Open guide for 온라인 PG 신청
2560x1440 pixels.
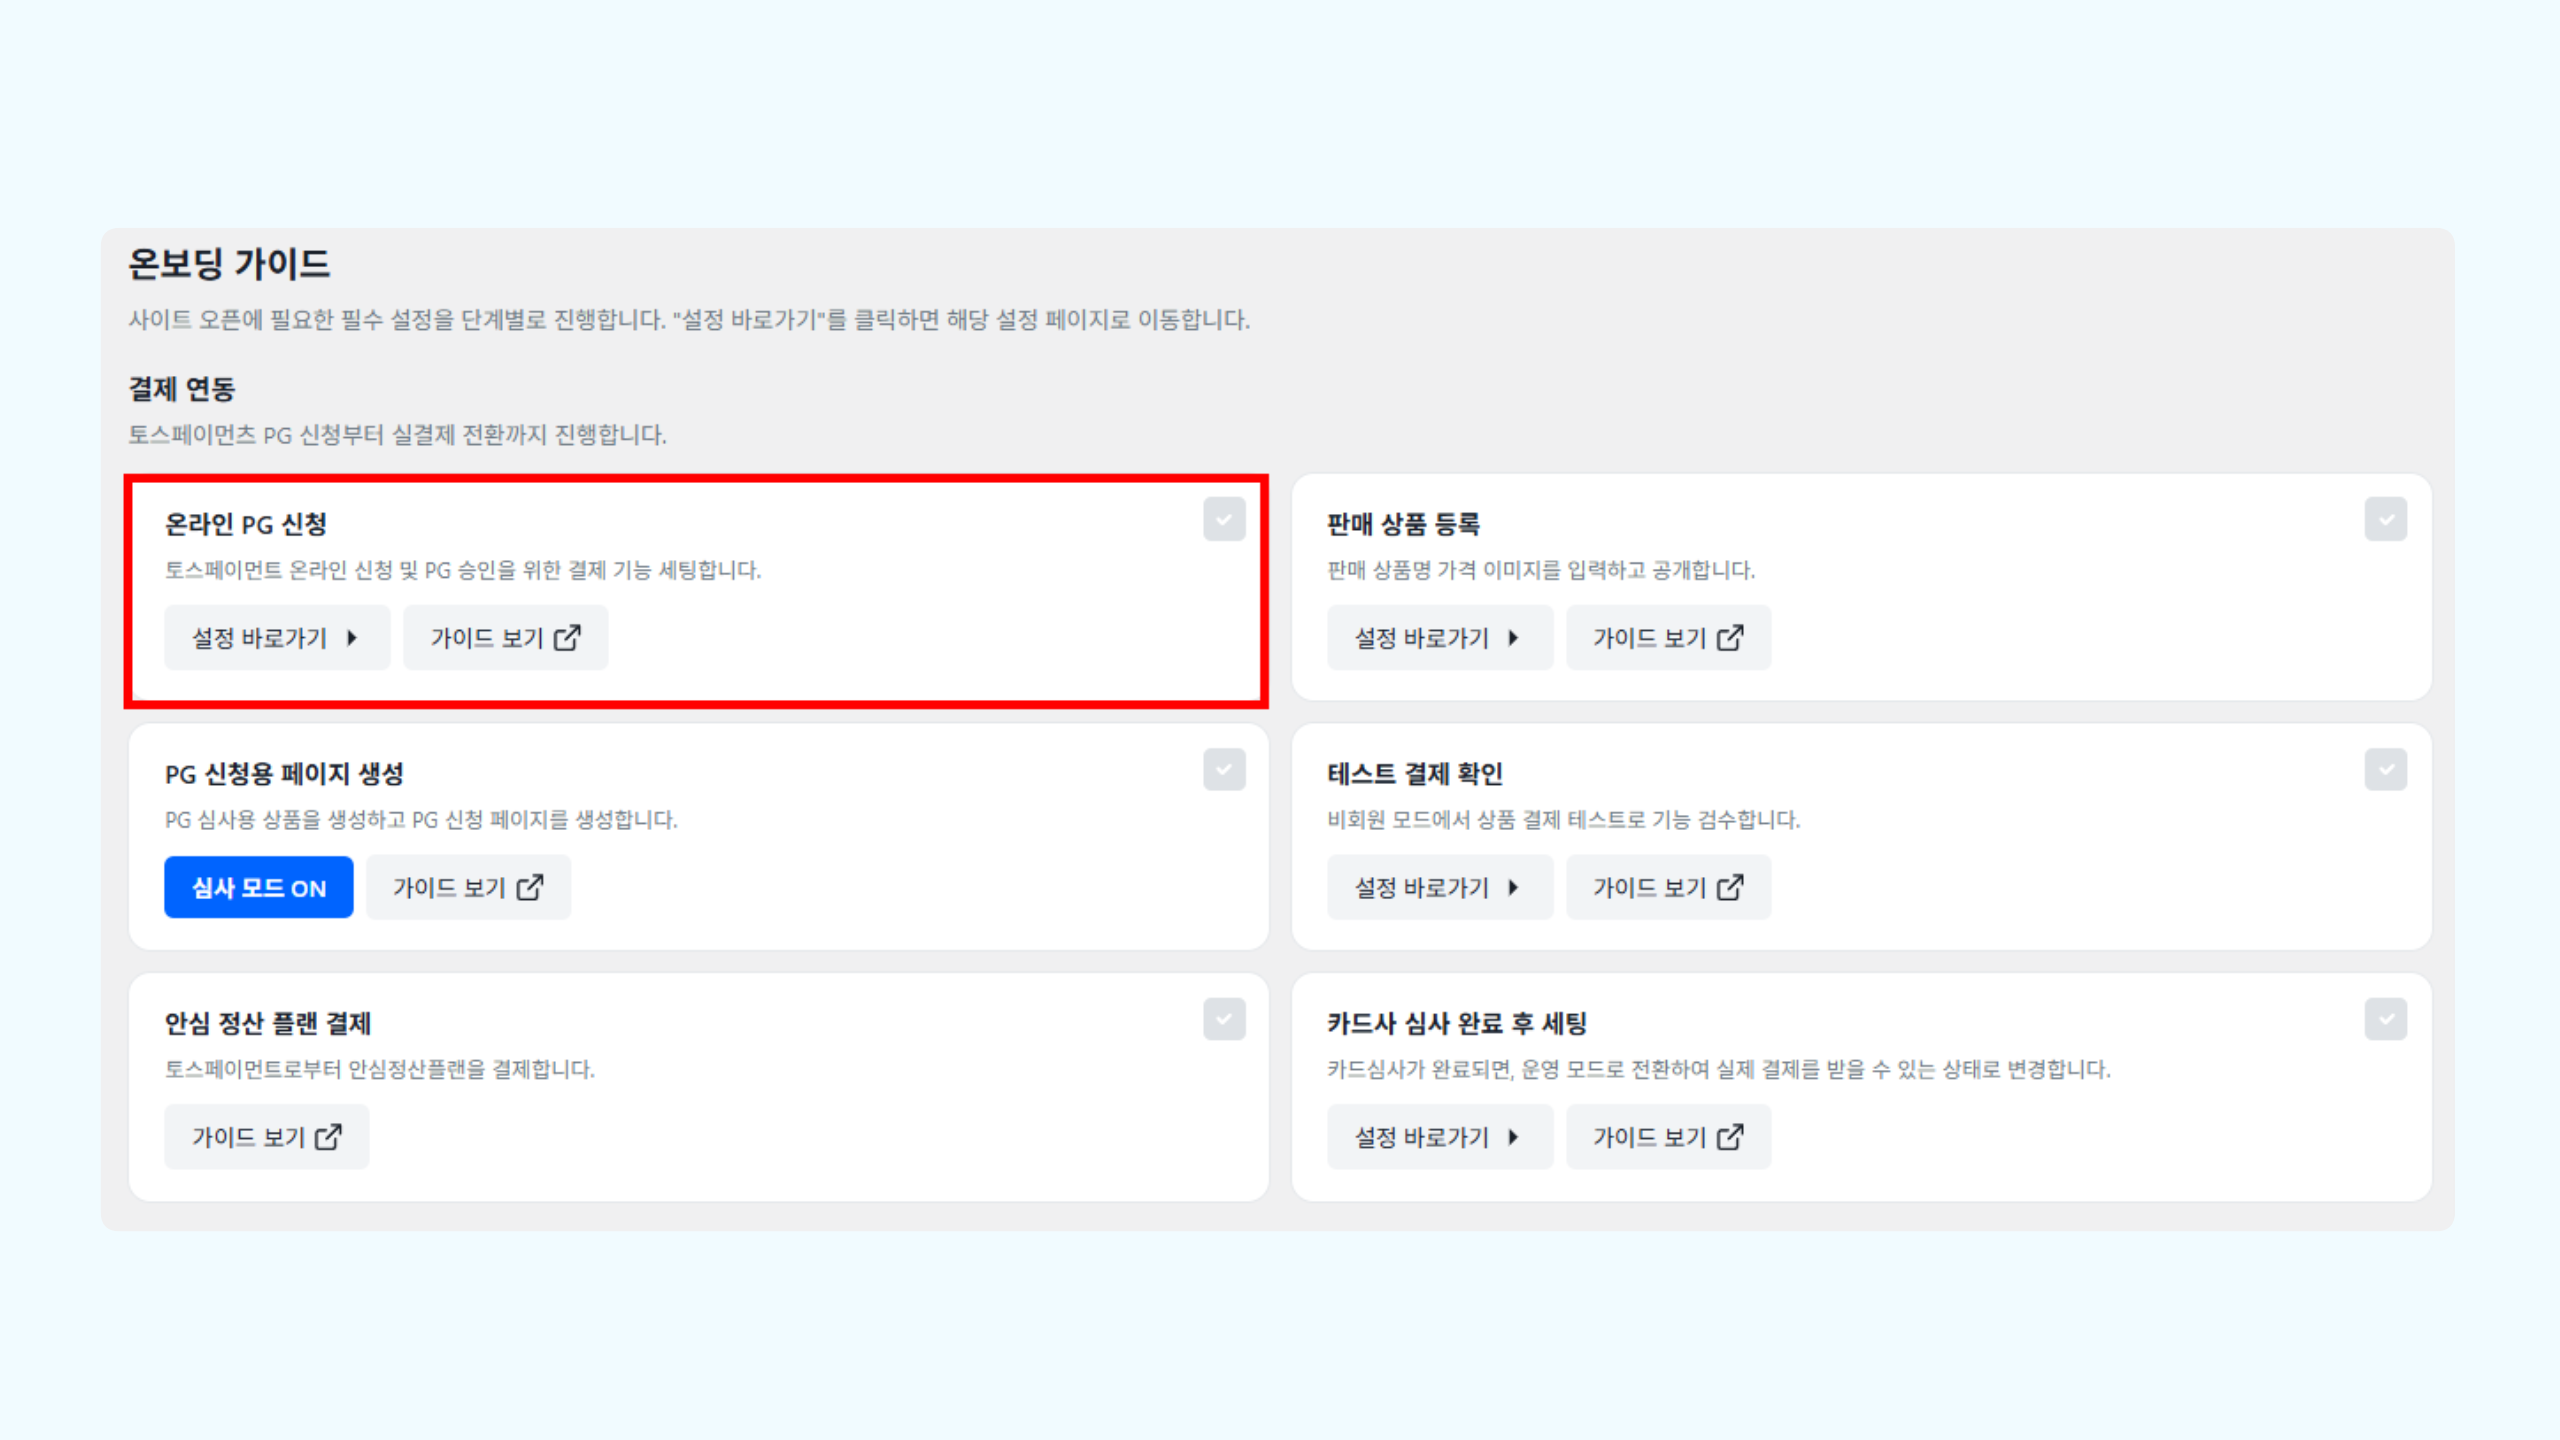(505, 638)
